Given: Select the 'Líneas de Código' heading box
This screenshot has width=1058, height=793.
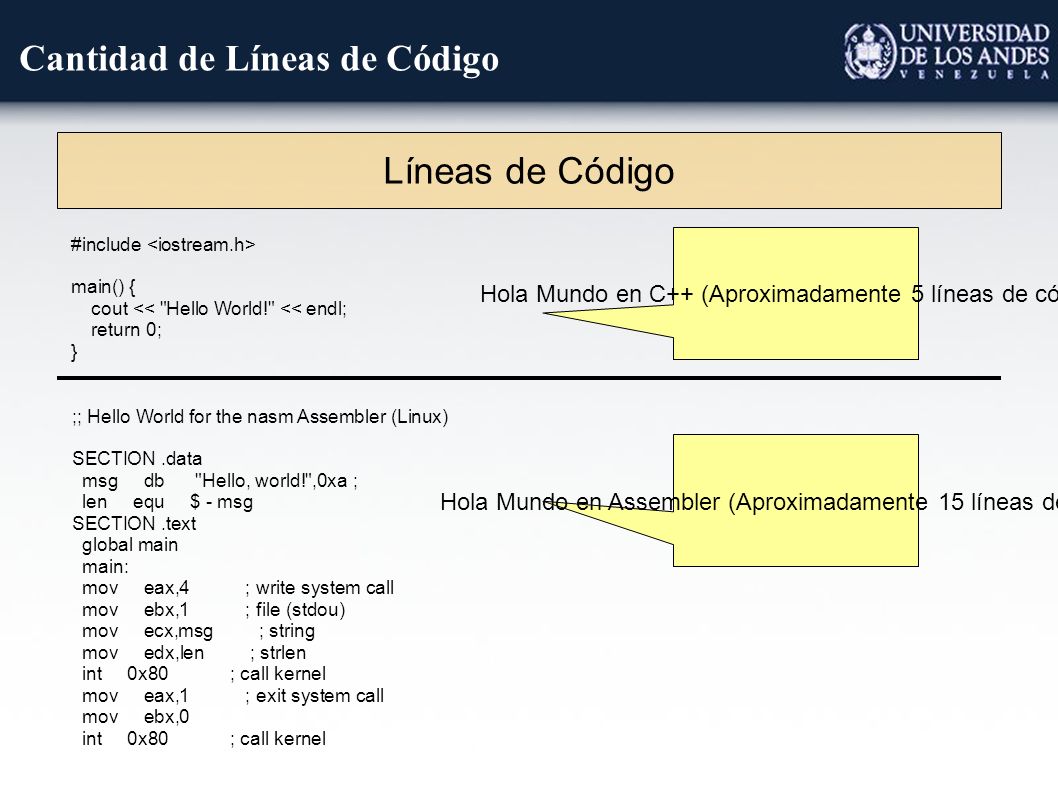Looking at the screenshot, I should pyautogui.click(x=529, y=170).
